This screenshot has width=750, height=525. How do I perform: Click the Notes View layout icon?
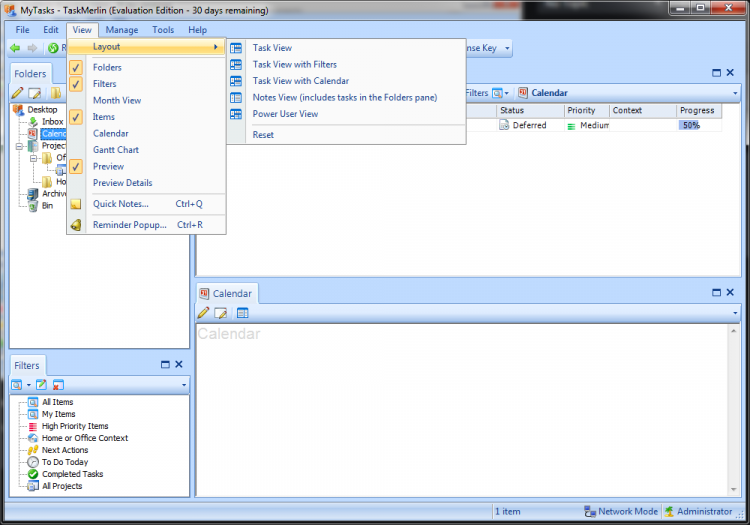[x=236, y=98]
